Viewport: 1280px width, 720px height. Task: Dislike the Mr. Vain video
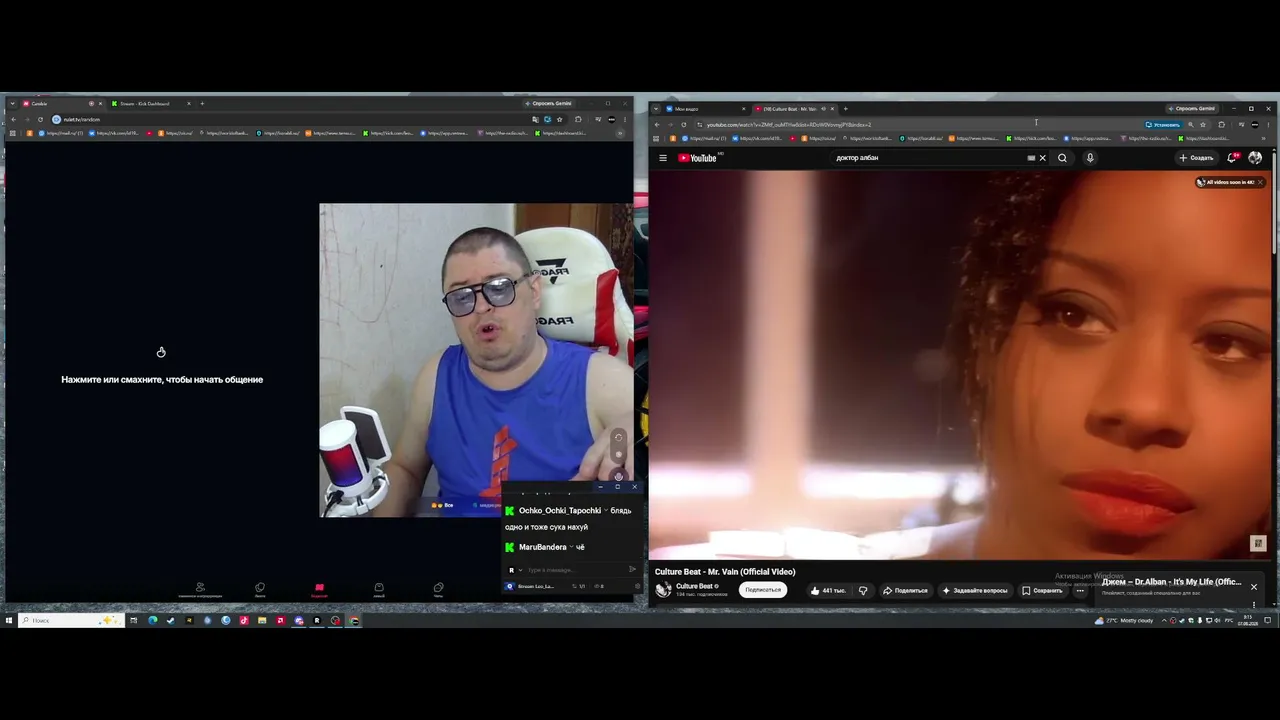(863, 590)
